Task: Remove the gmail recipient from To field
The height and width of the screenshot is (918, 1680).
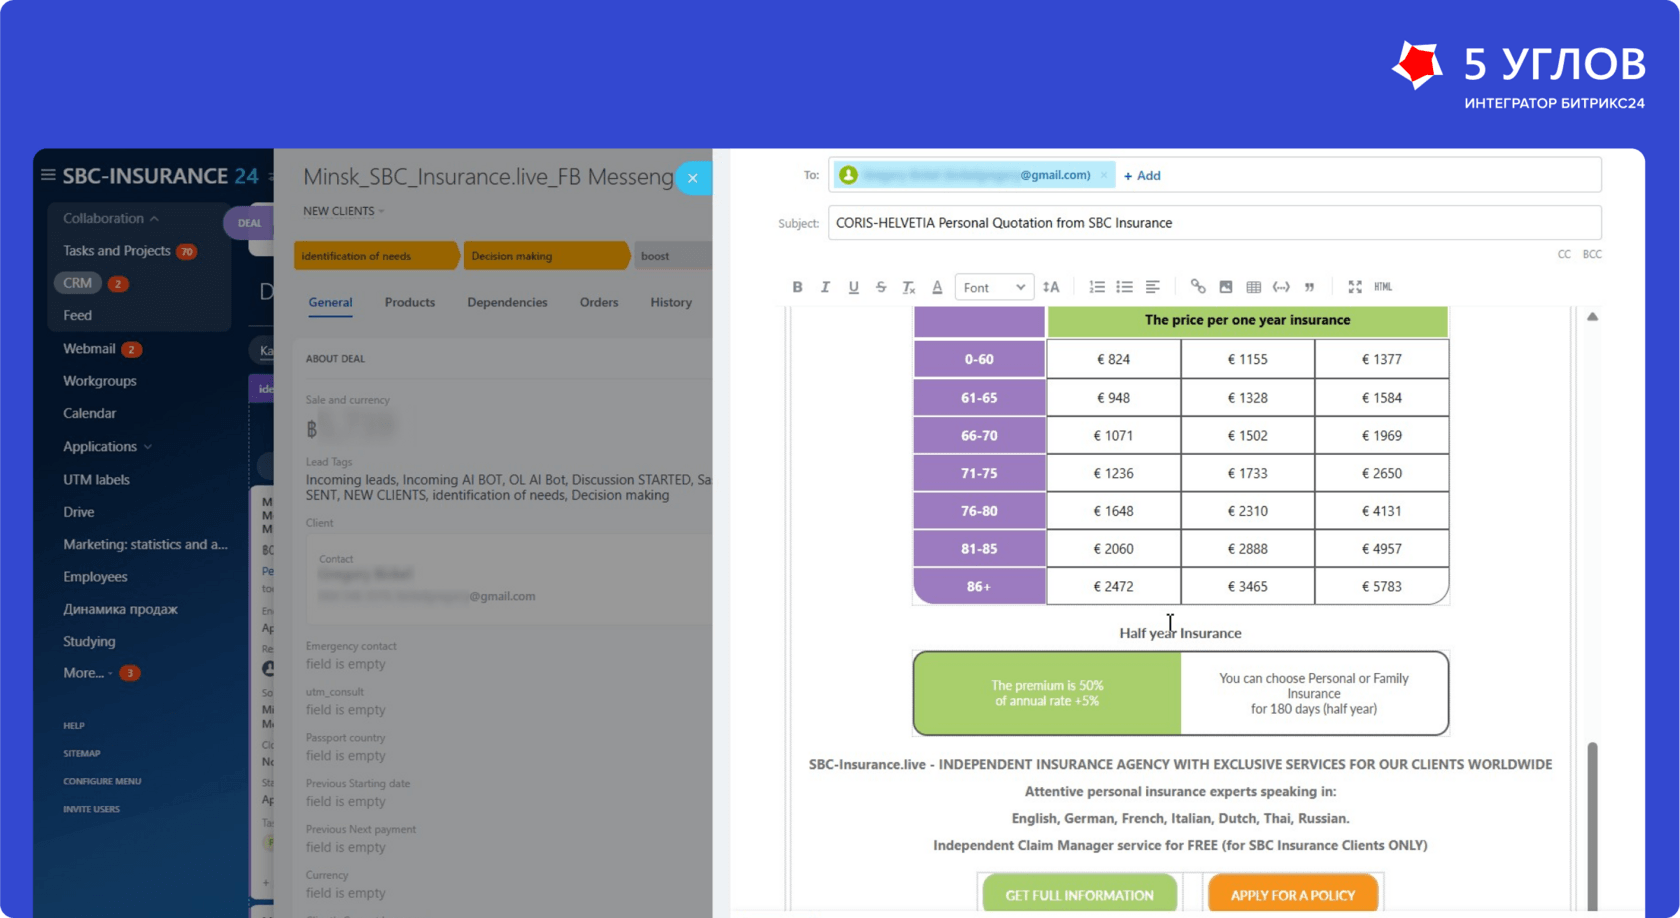Action: [x=1104, y=175]
